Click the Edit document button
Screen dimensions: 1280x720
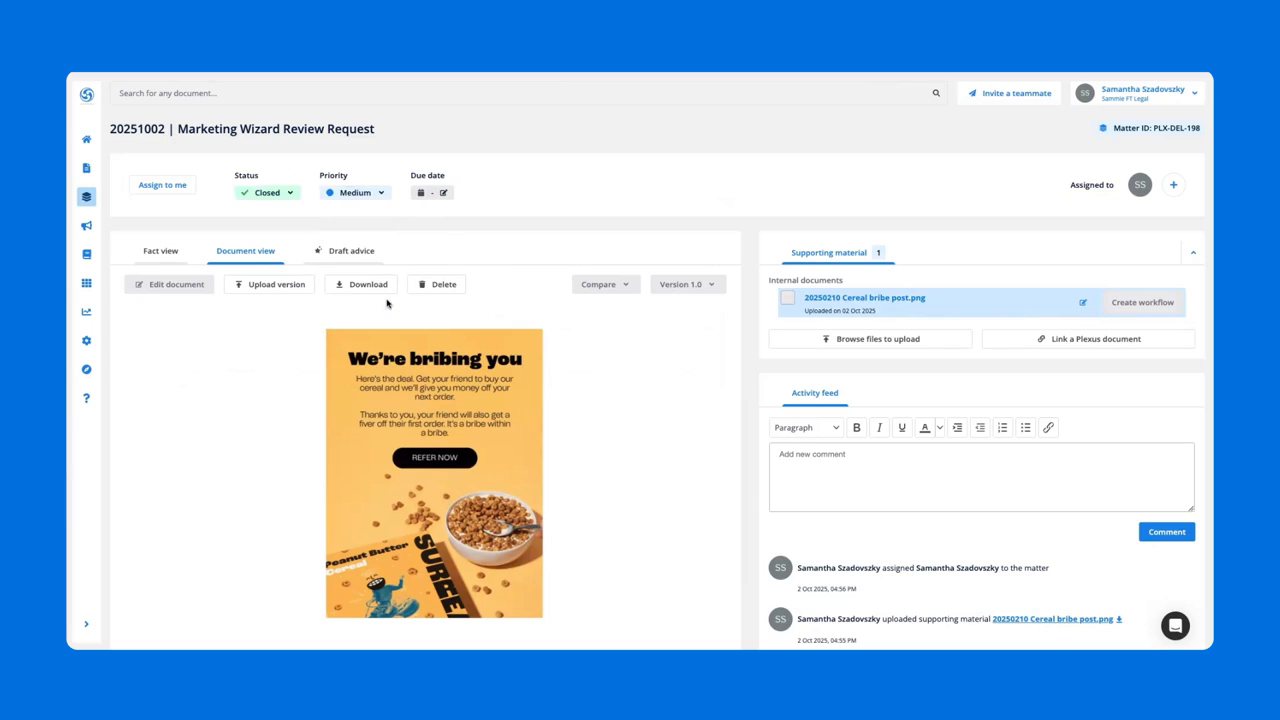(x=169, y=285)
